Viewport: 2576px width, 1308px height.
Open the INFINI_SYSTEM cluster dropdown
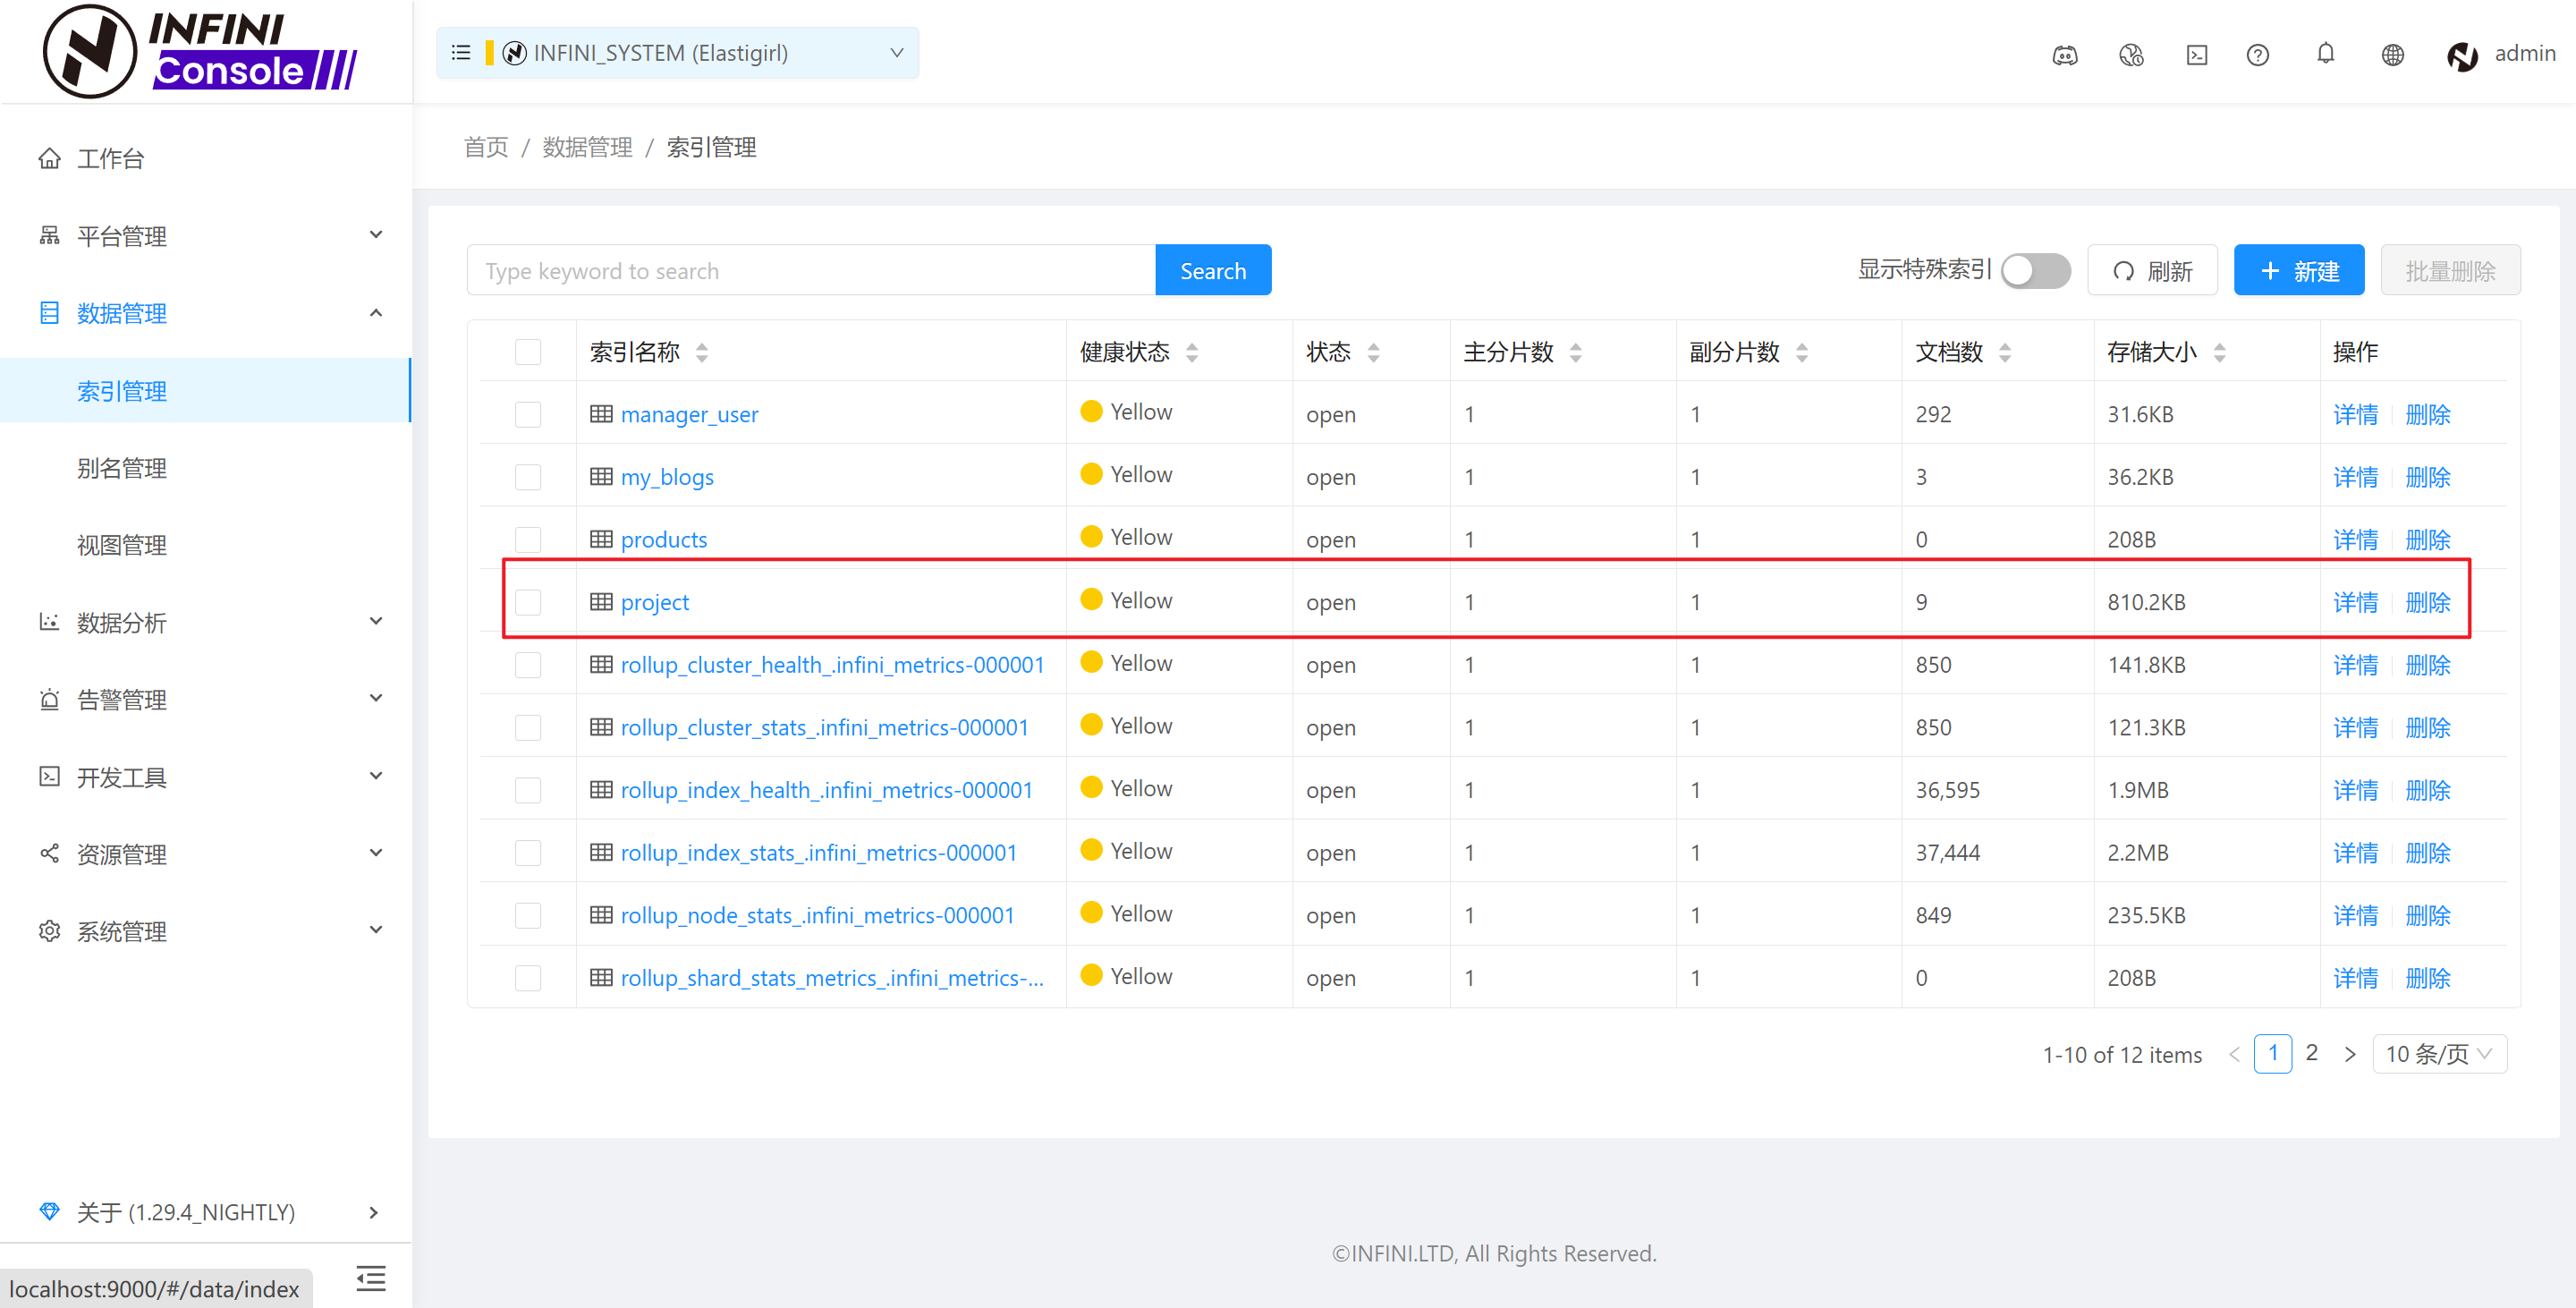click(x=896, y=53)
